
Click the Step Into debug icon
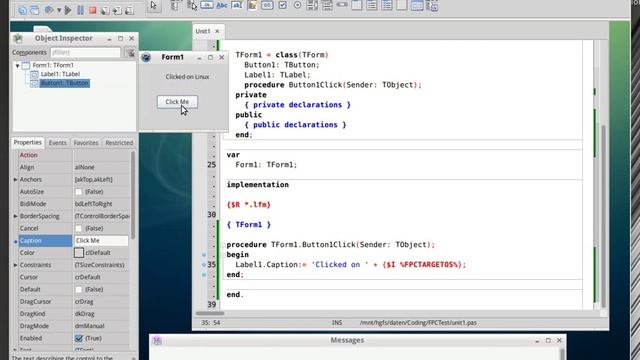pos(105,11)
